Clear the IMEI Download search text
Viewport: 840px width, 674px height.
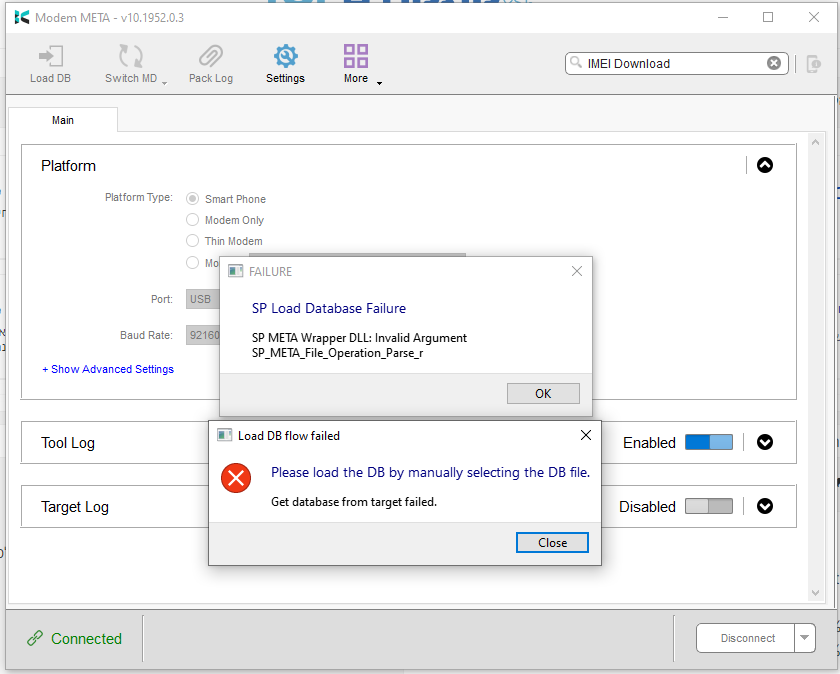point(774,63)
